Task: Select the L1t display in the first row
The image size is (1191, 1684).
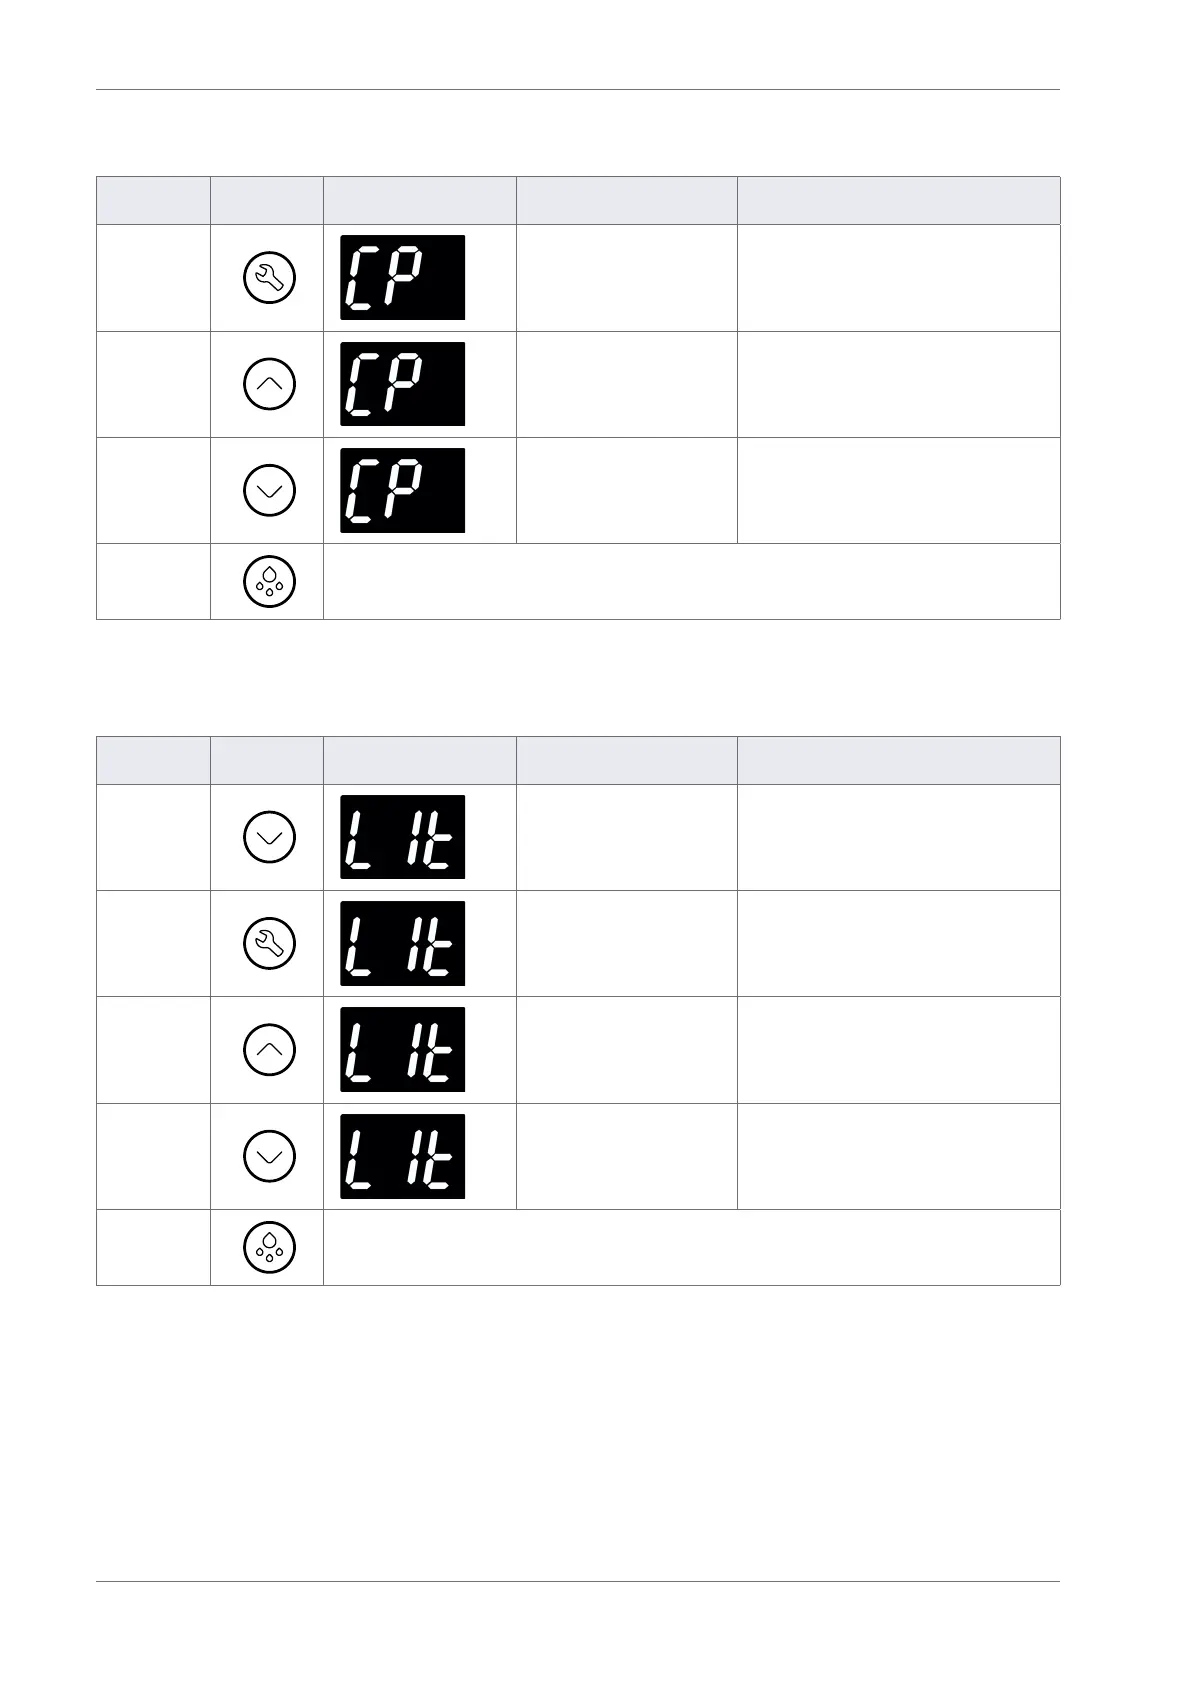Action: 402,837
